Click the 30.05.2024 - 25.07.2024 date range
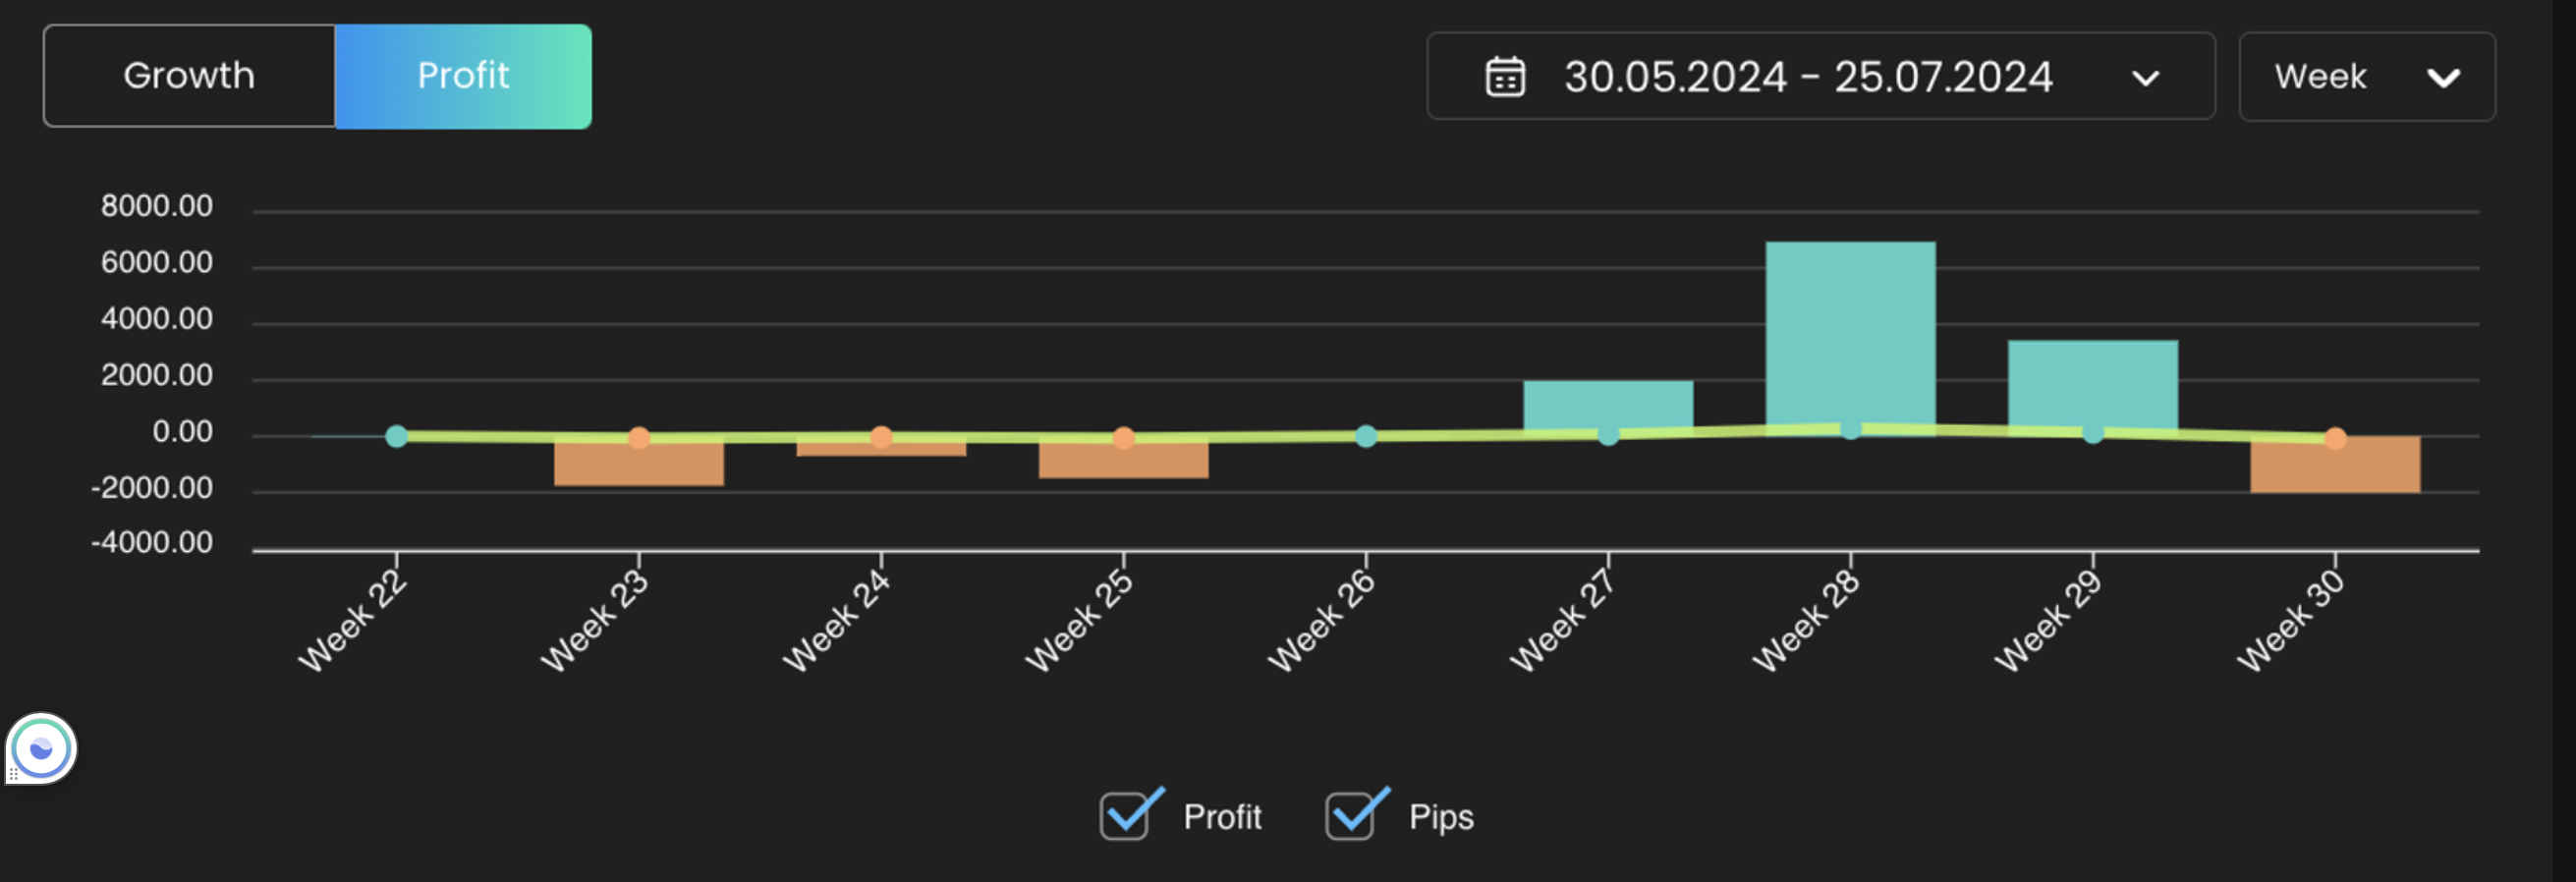This screenshot has width=2576, height=882. pyautogui.click(x=1808, y=77)
